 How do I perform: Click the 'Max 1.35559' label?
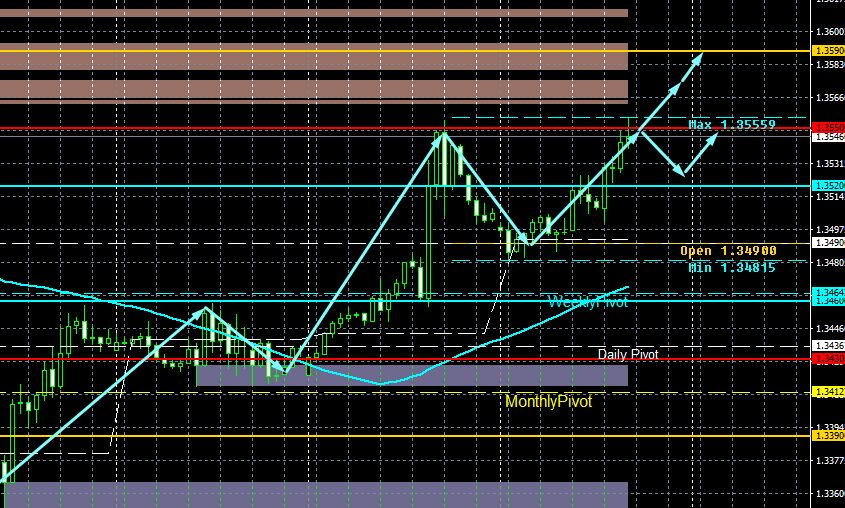click(732, 125)
